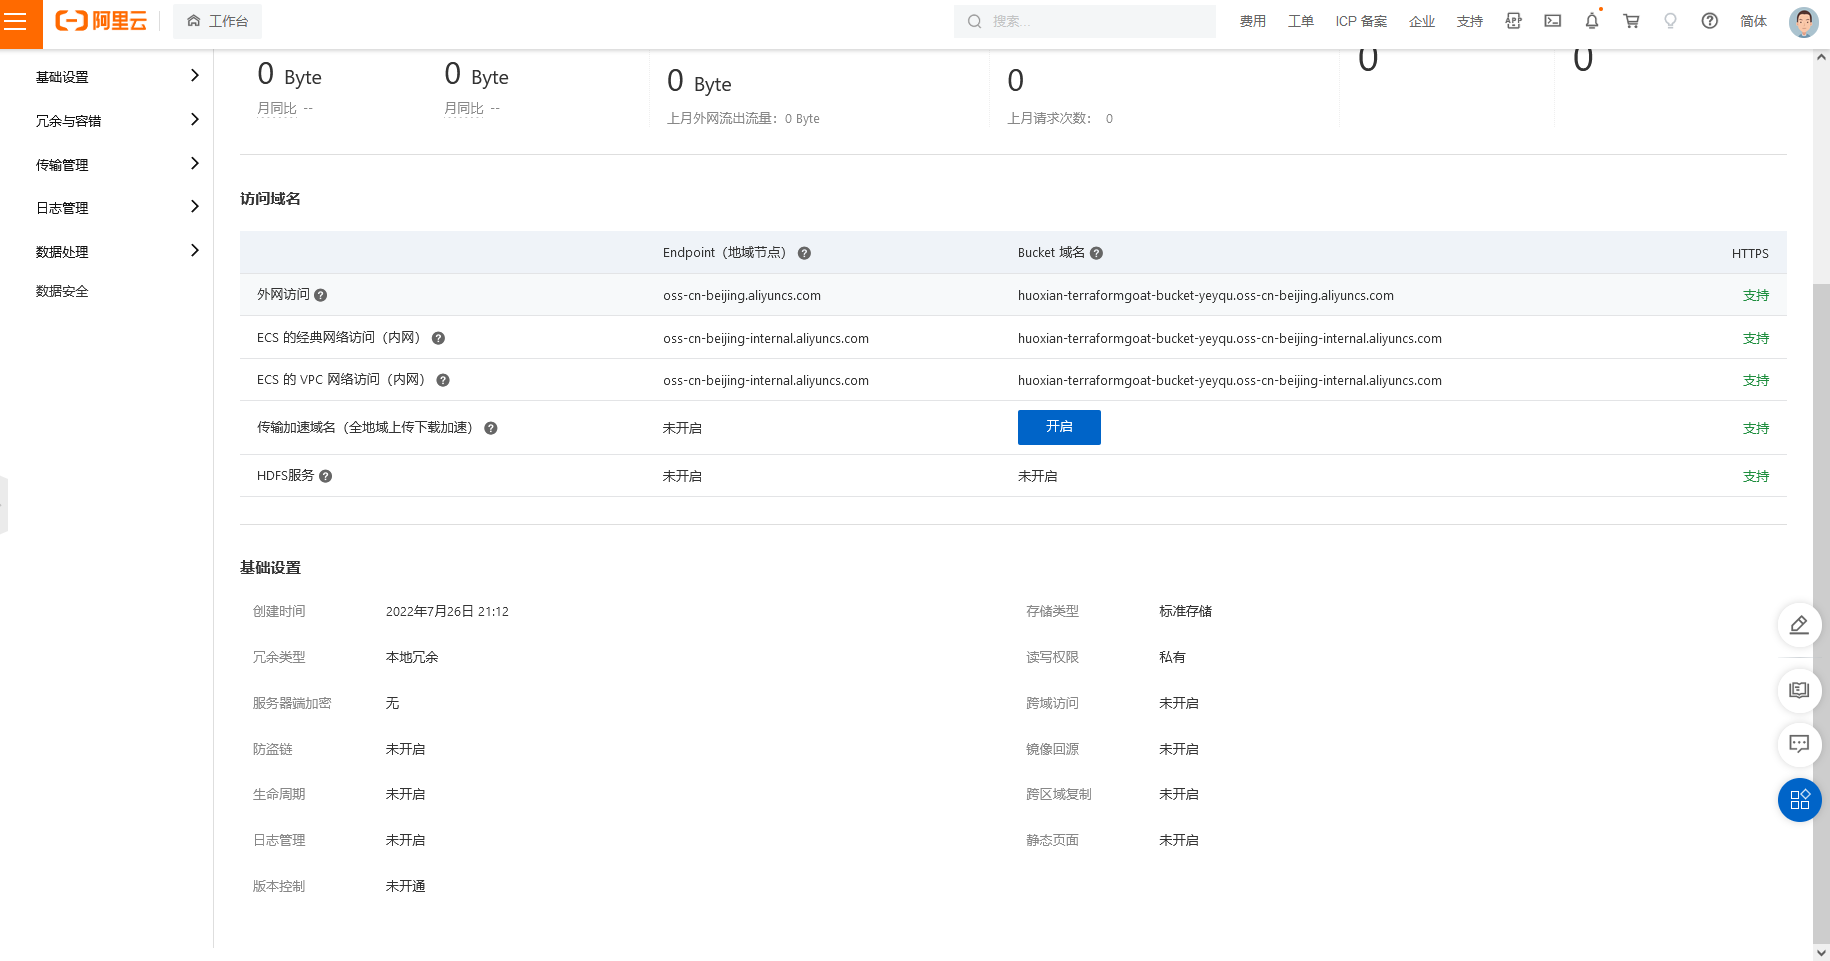Image resolution: width=1830 pixels, height=961 pixels.
Task: Show help for ECS 的经典网络访问
Action: [438, 338]
